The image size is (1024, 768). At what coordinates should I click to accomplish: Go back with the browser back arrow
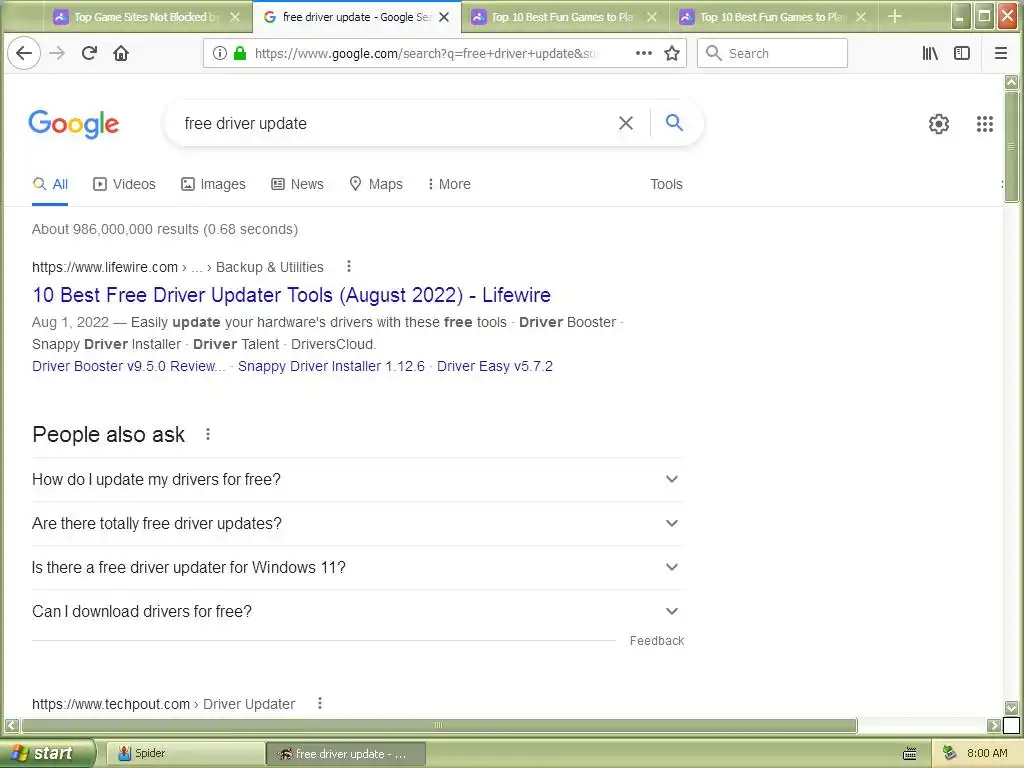coord(24,53)
